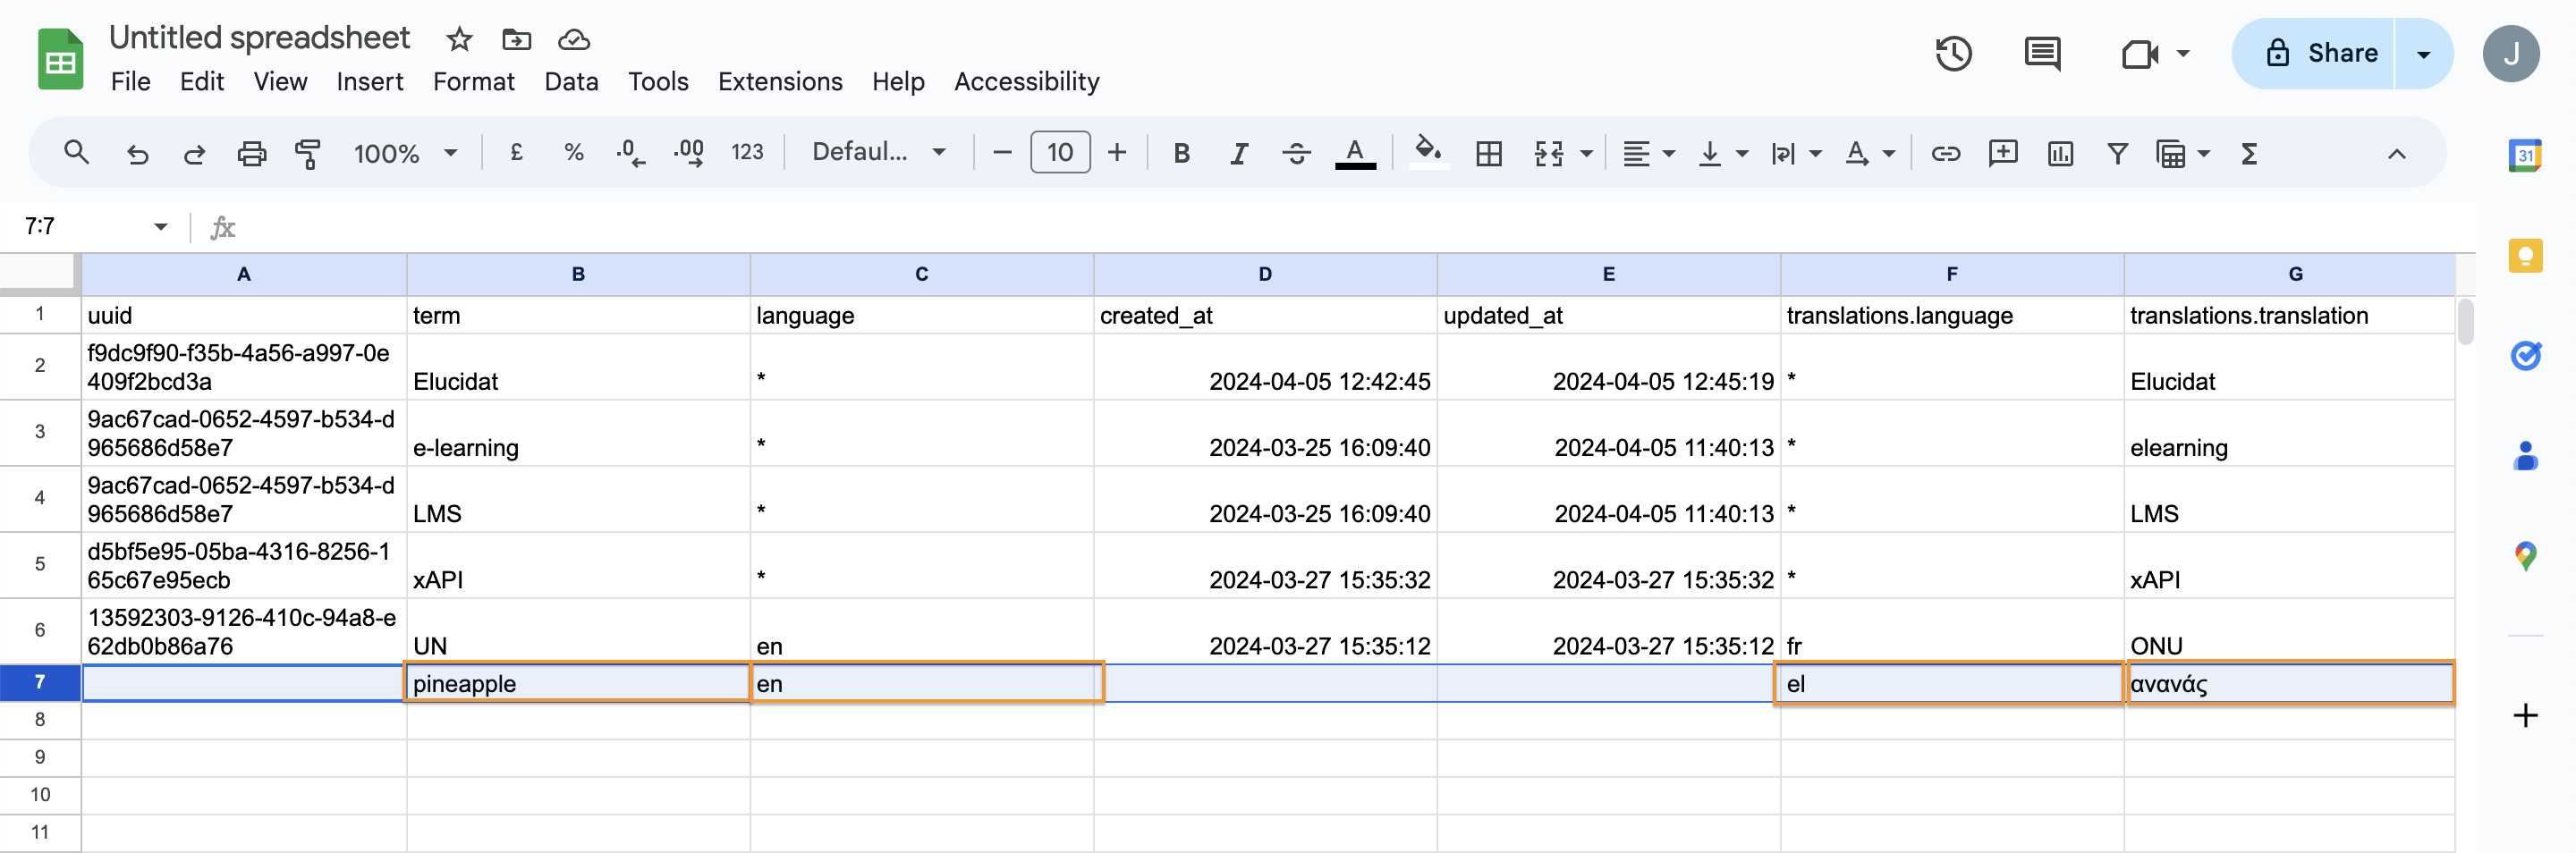Click the 123 number format button
The height and width of the screenshot is (853, 2576).
tap(748, 152)
